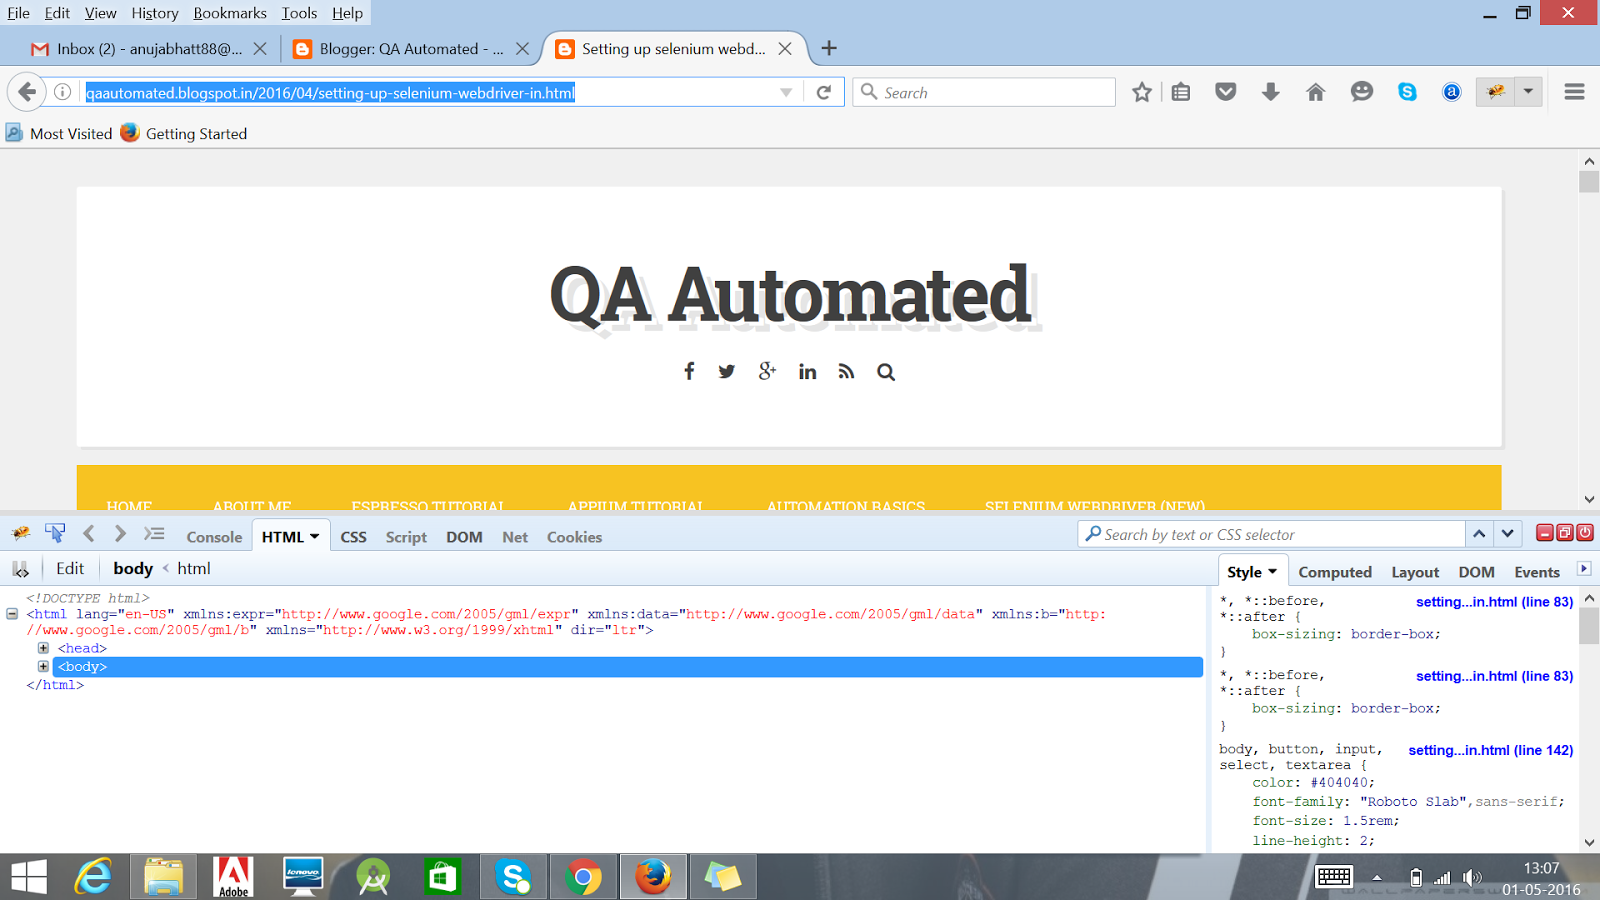1600x900 pixels.
Task: Switch to the Firebug Net tab
Action: (515, 537)
